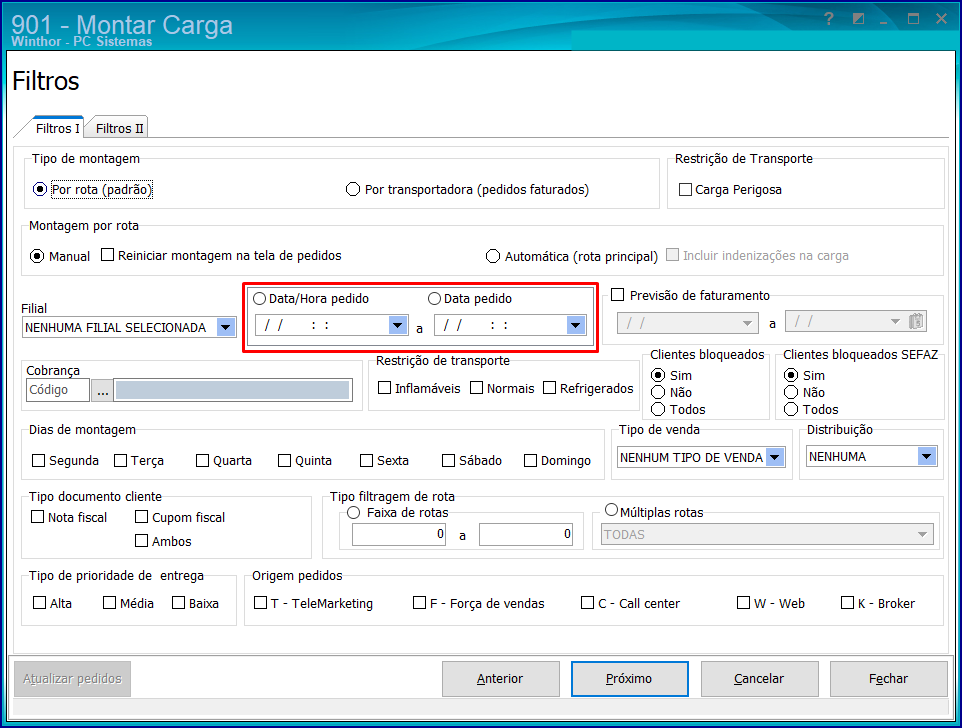Check Baixa delivery priority
Image resolution: width=962 pixels, height=728 pixels.
(179, 603)
